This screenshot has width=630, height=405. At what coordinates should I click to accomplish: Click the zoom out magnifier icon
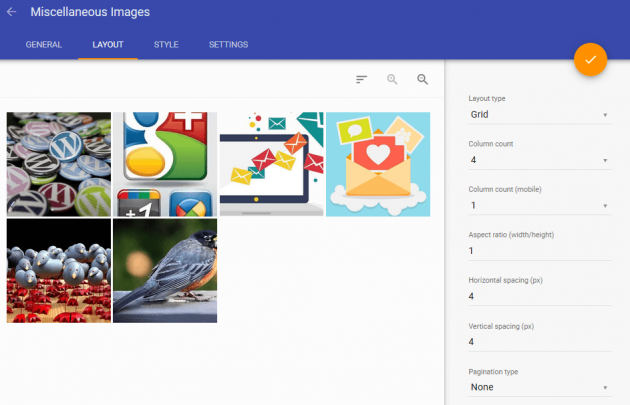point(422,79)
